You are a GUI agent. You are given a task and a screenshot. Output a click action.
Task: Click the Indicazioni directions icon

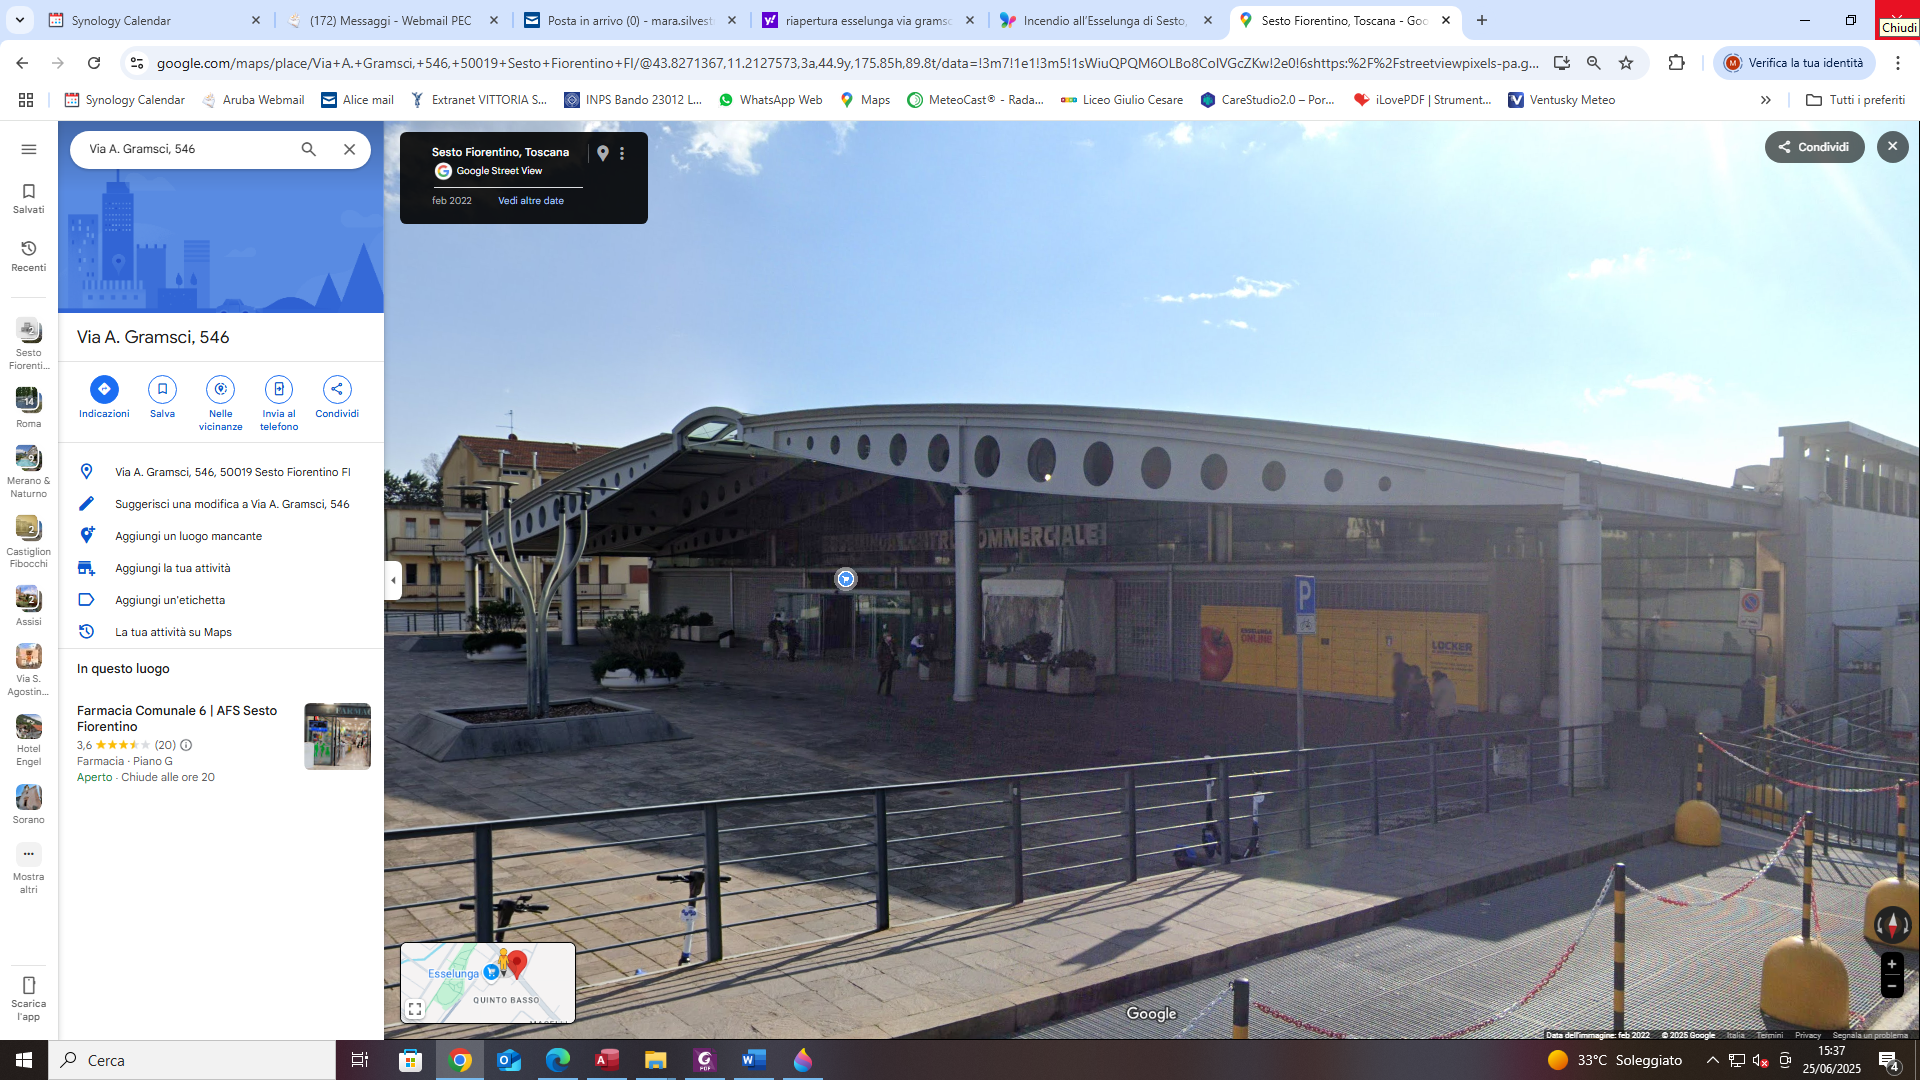pos(104,389)
